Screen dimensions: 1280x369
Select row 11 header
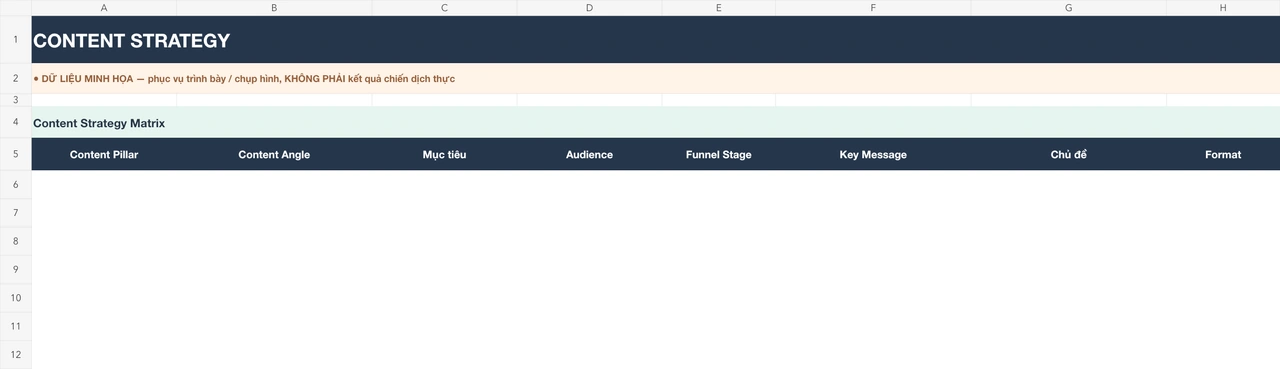click(16, 326)
